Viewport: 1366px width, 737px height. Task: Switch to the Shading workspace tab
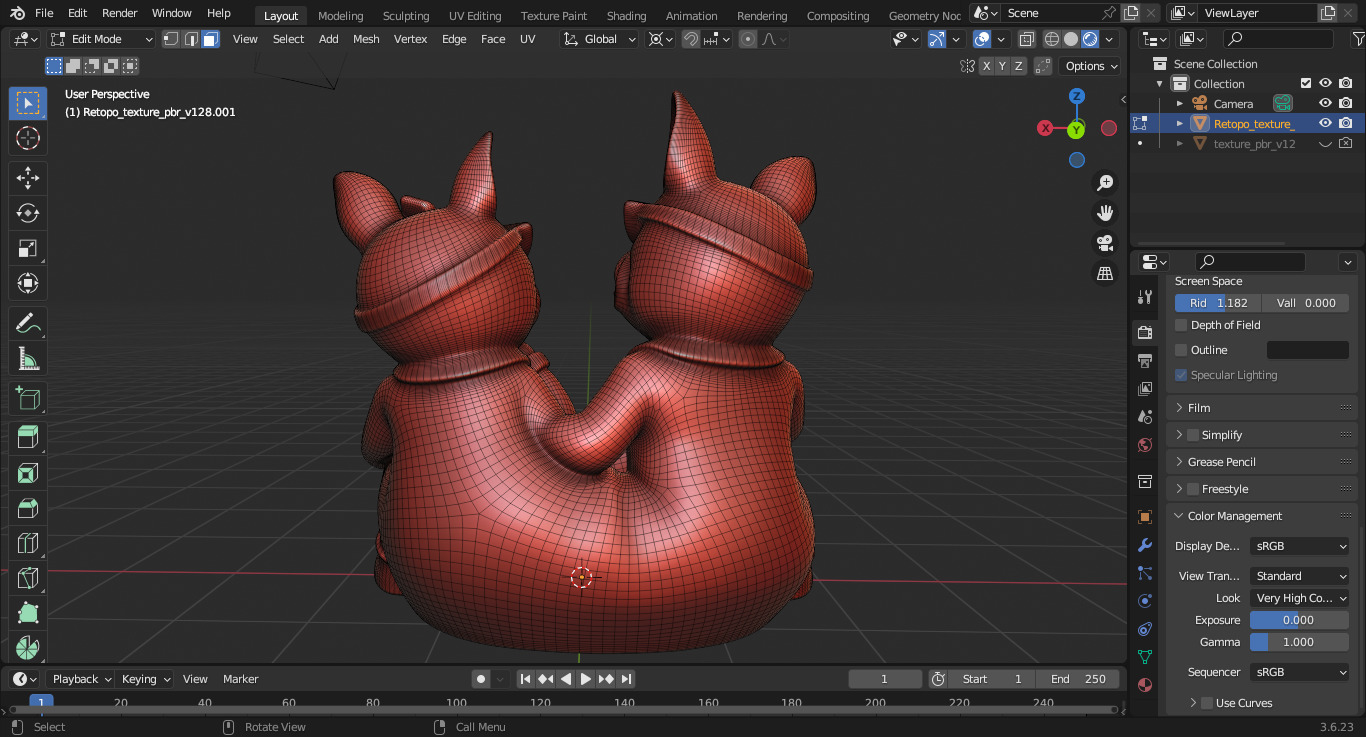626,16
